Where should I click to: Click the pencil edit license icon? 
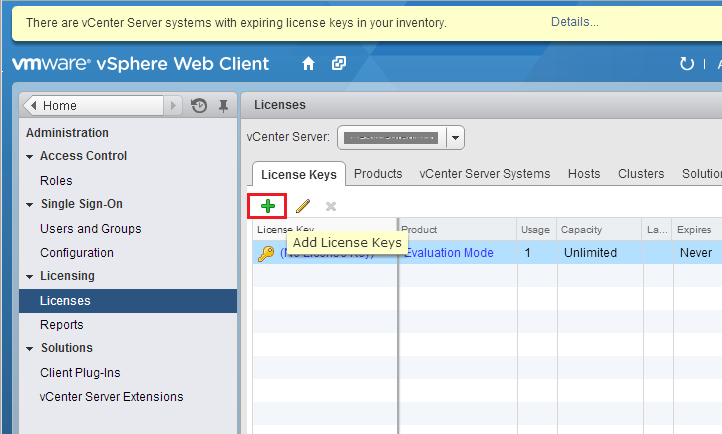303,206
